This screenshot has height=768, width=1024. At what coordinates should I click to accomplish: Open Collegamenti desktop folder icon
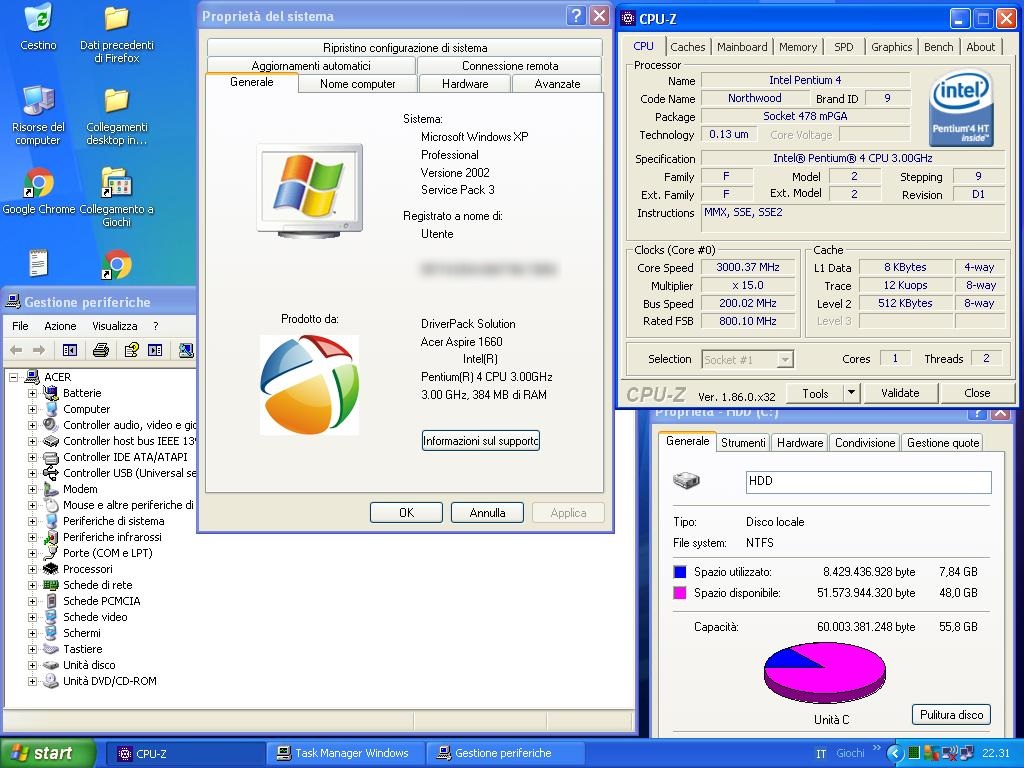point(116,101)
